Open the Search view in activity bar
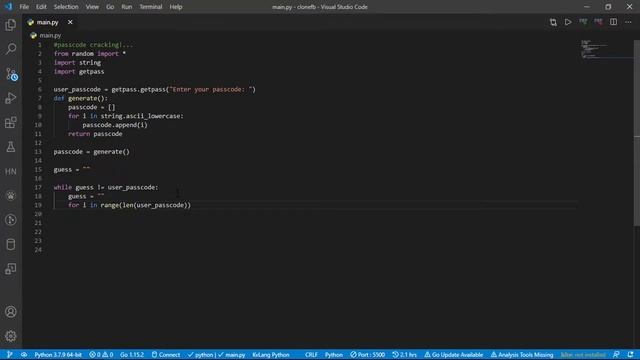Image resolution: width=640 pixels, height=360 pixels. click(x=11, y=49)
